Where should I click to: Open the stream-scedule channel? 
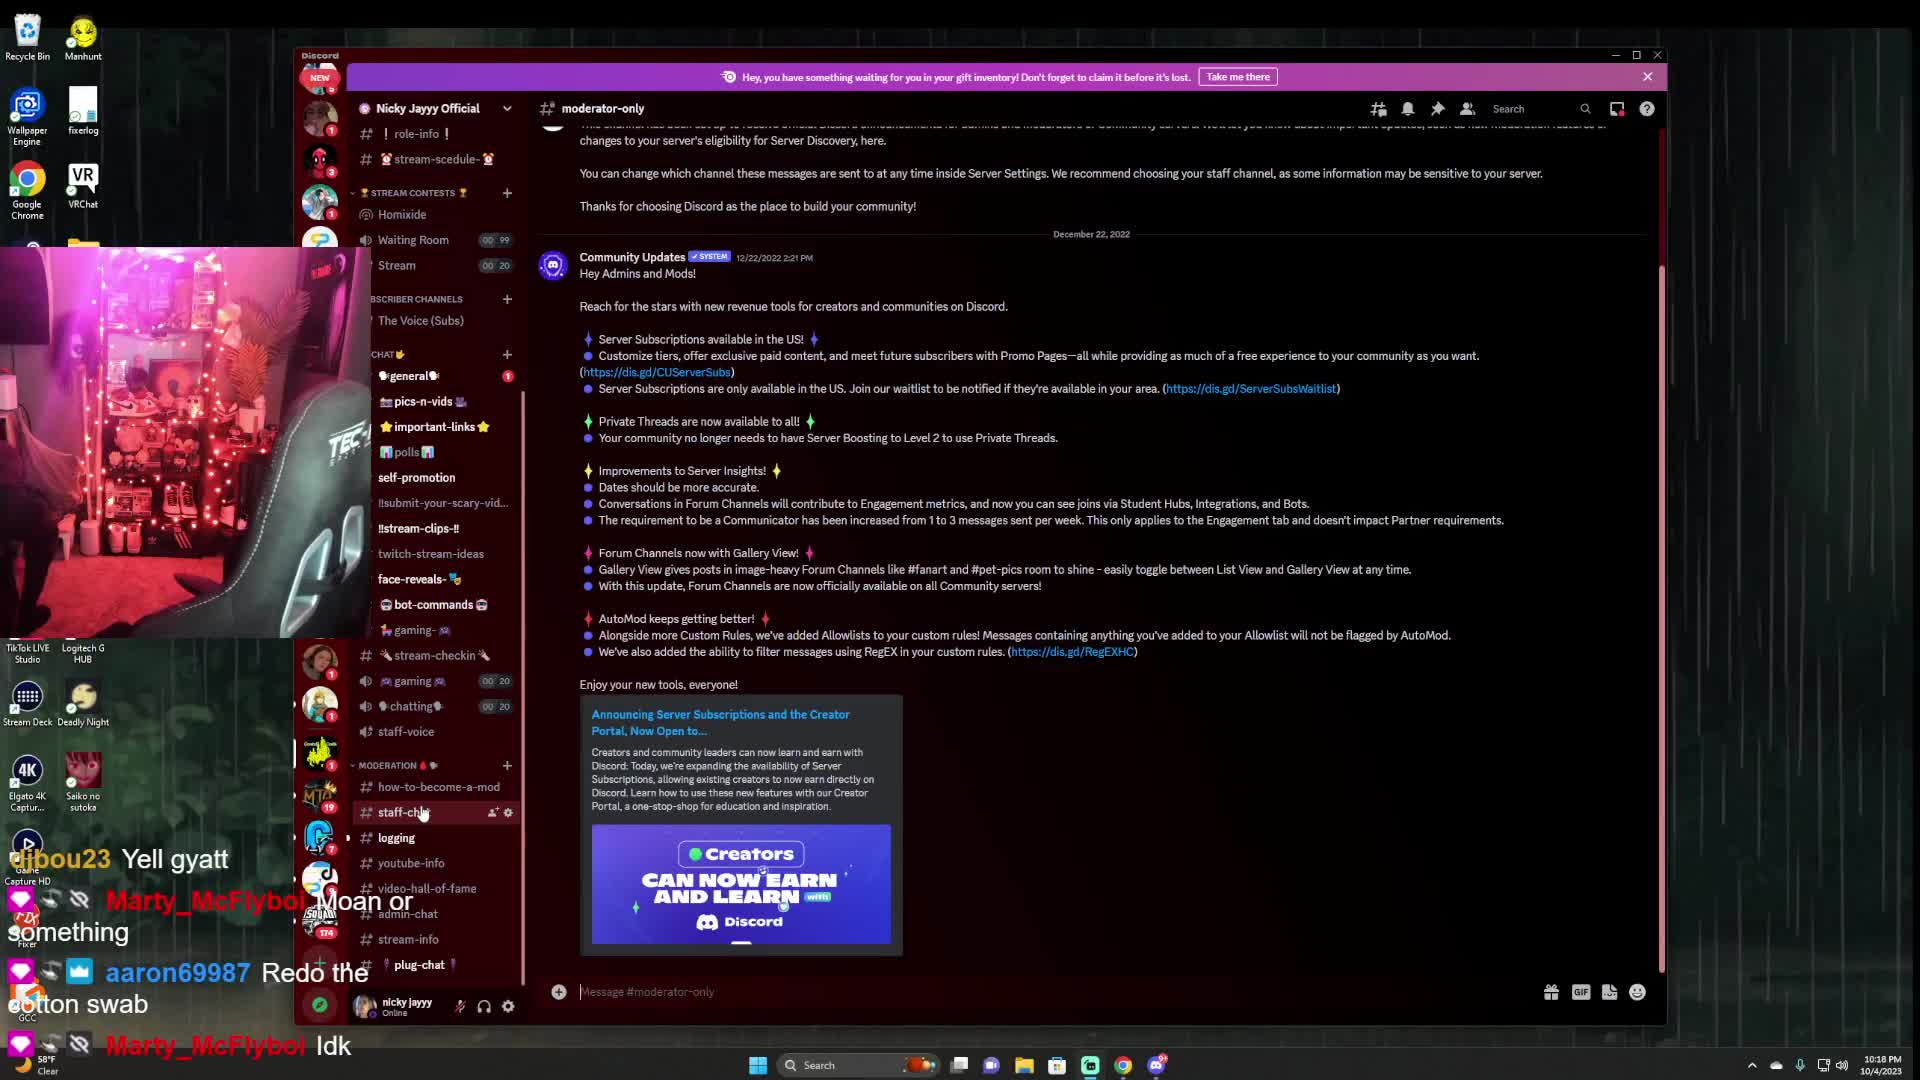(x=436, y=159)
